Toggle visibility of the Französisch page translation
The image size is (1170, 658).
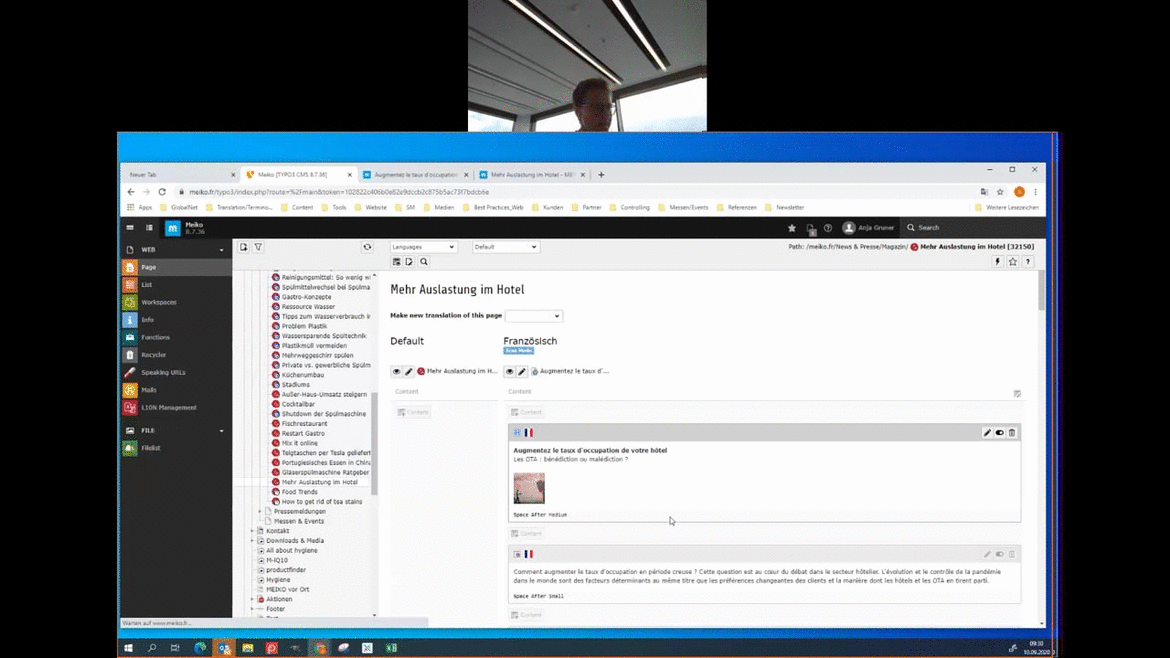[x=509, y=372]
